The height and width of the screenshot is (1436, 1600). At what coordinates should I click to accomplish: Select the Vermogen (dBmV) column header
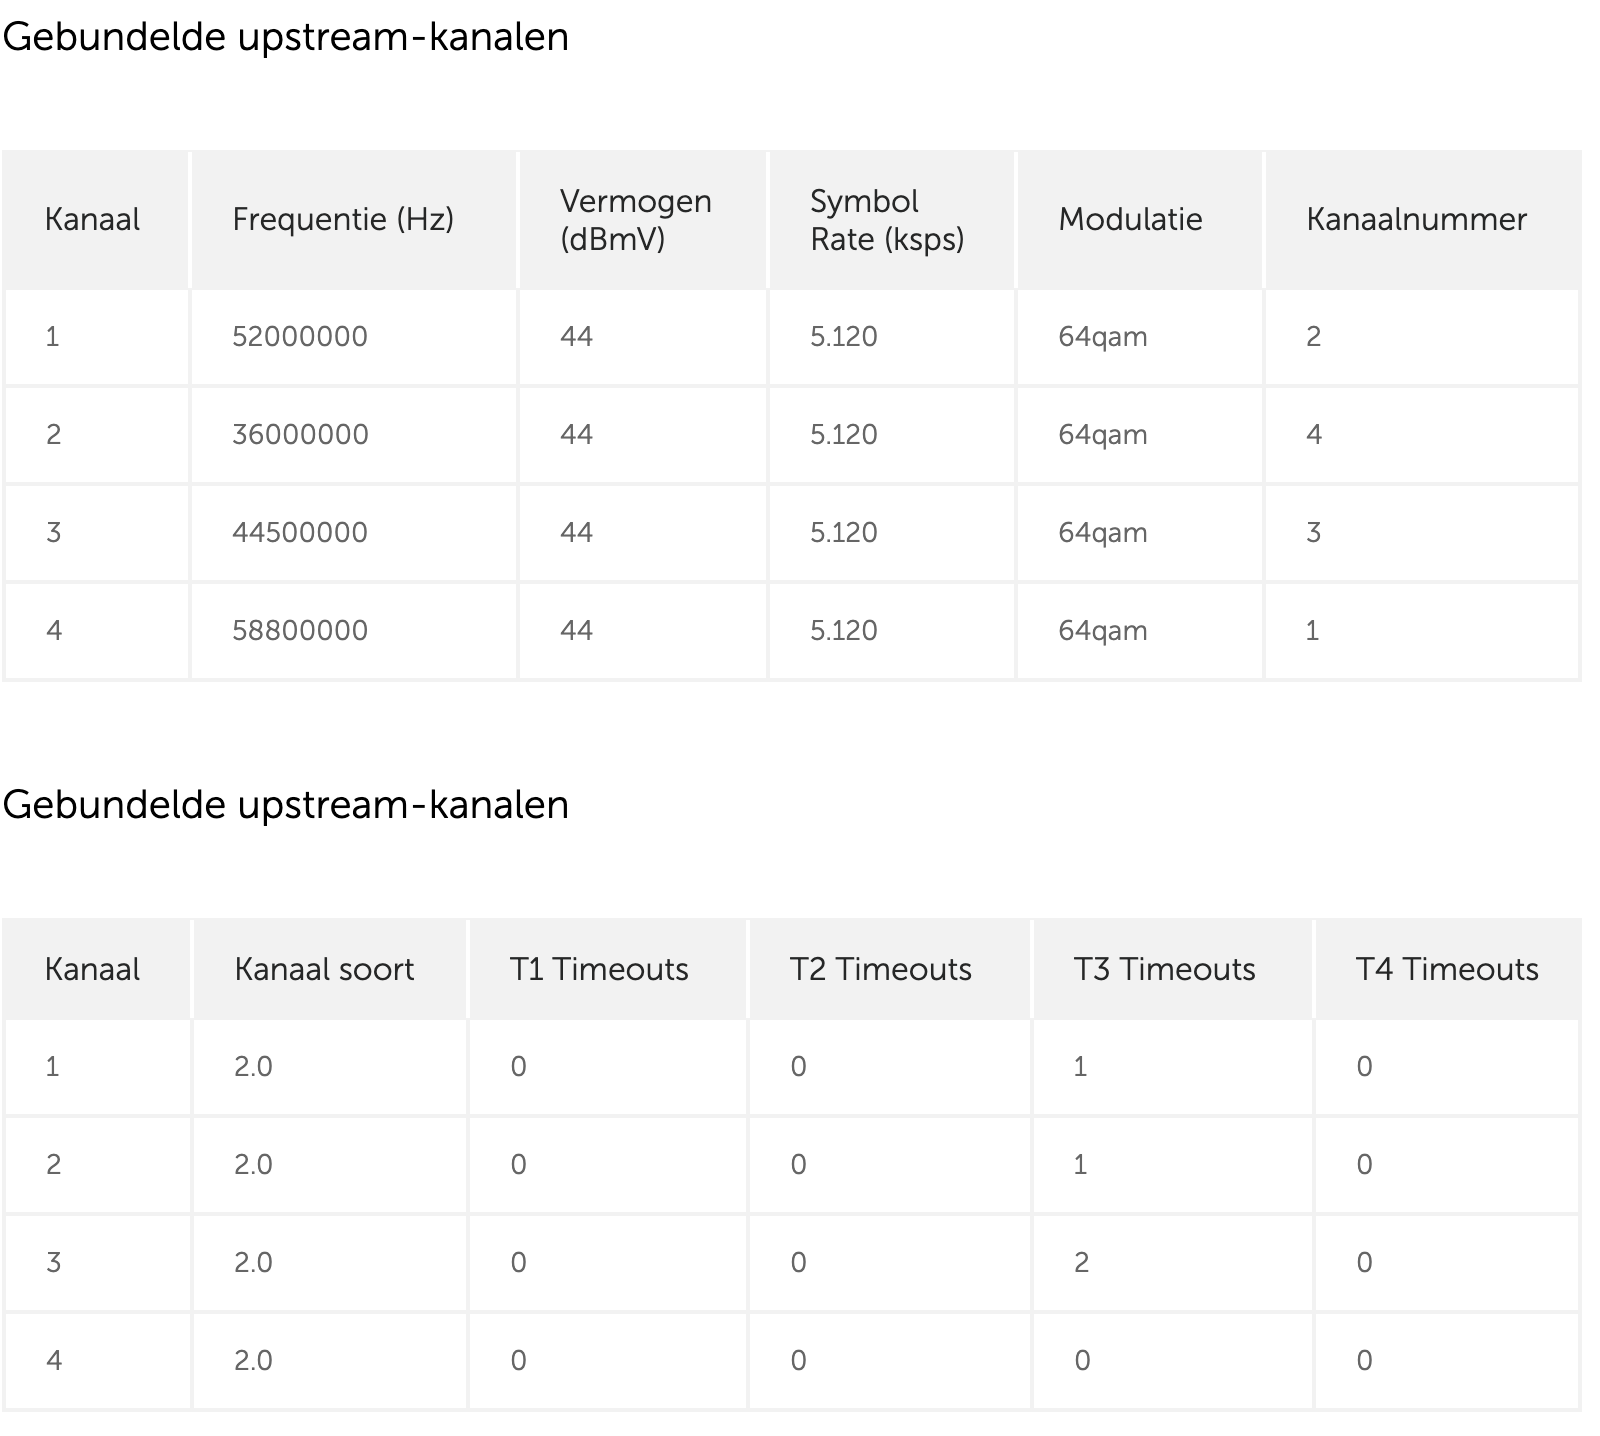(635, 220)
